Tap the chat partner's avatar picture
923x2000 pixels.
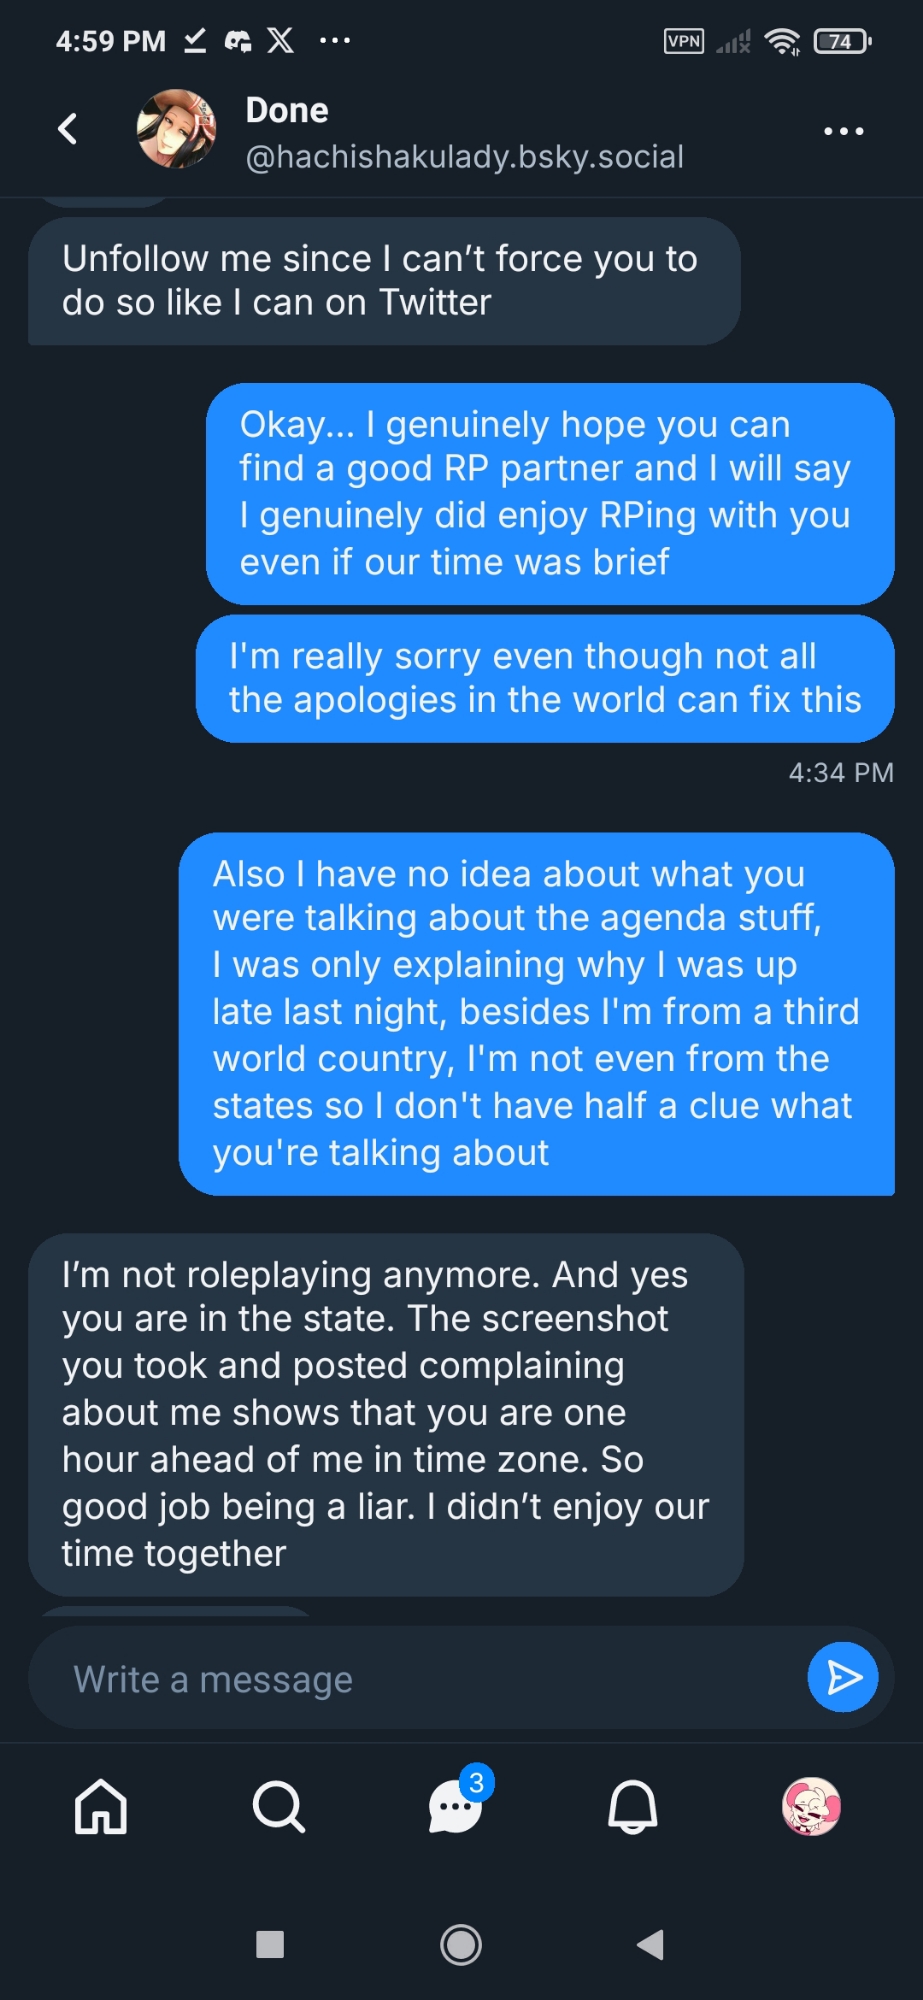click(x=176, y=130)
